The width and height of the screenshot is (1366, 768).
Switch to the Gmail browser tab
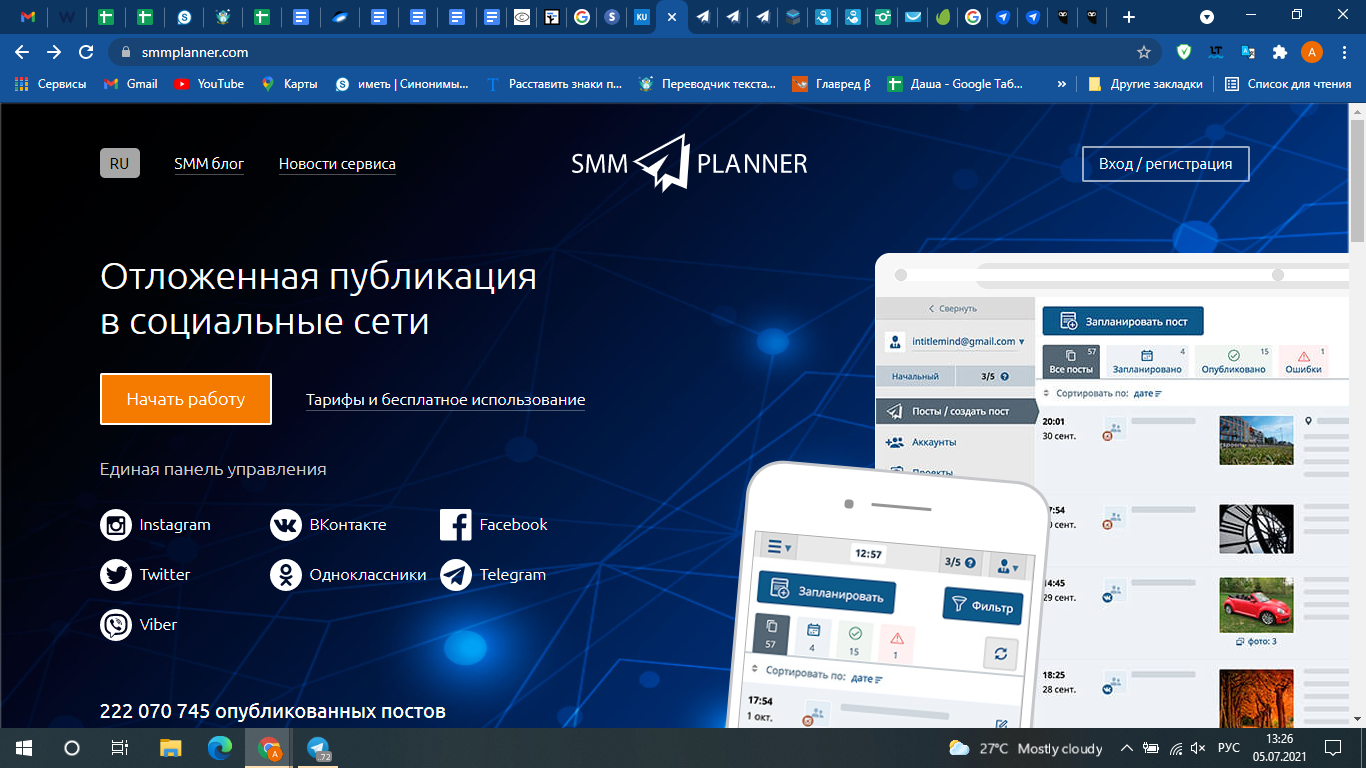pos(28,17)
